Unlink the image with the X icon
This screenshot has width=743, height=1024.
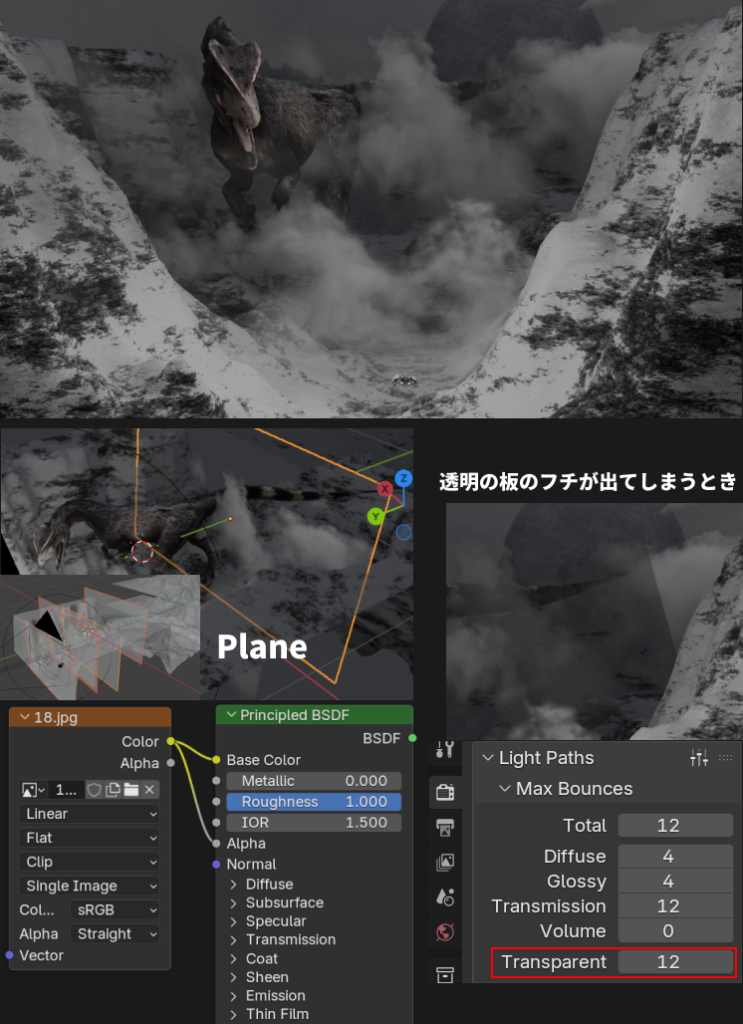[x=149, y=790]
